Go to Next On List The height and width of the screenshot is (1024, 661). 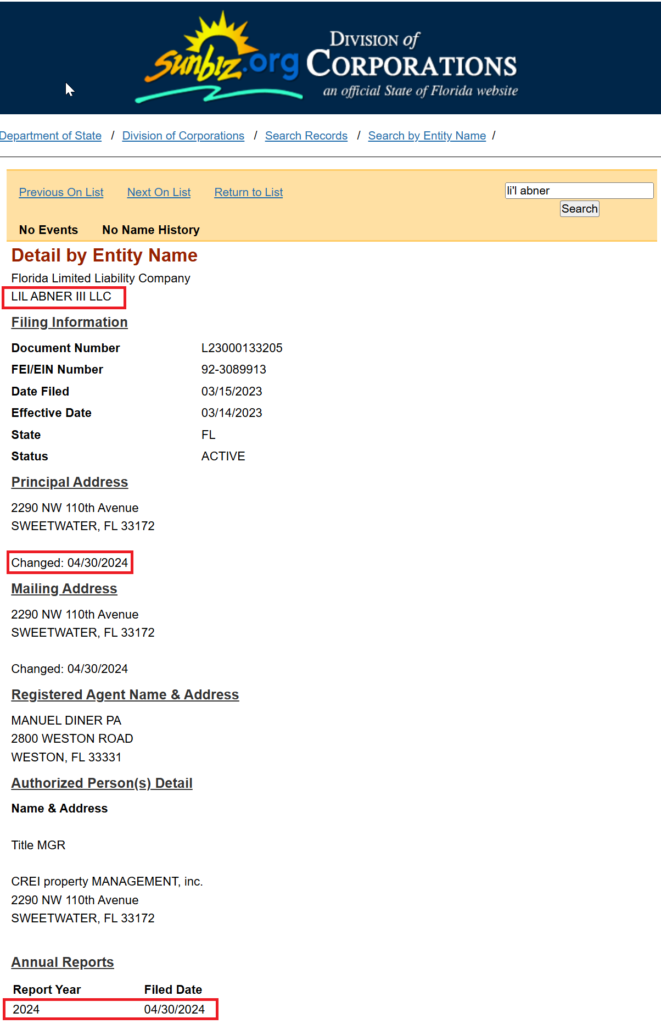(x=159, y=192)
